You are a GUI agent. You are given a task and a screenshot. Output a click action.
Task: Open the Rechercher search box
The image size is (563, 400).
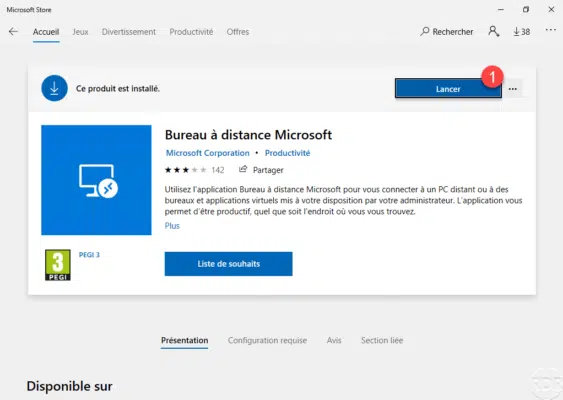click(x=447, y=32)
